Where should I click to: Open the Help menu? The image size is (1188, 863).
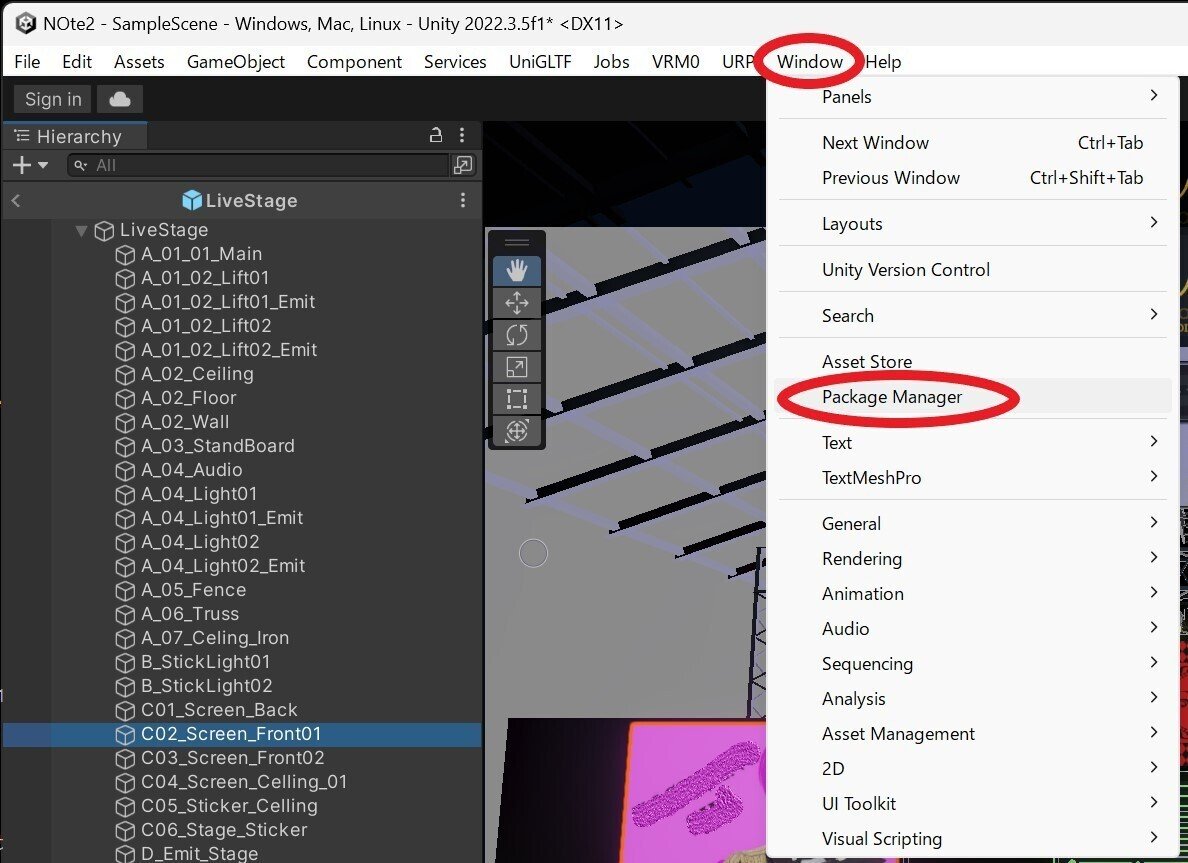click(883, 61)
